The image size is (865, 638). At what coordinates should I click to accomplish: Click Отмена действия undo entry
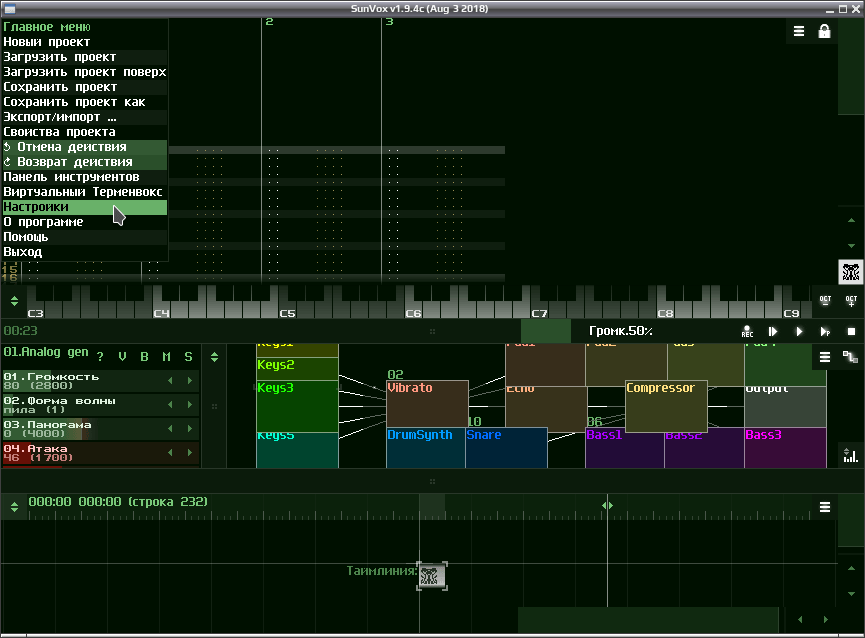[84, 147]
